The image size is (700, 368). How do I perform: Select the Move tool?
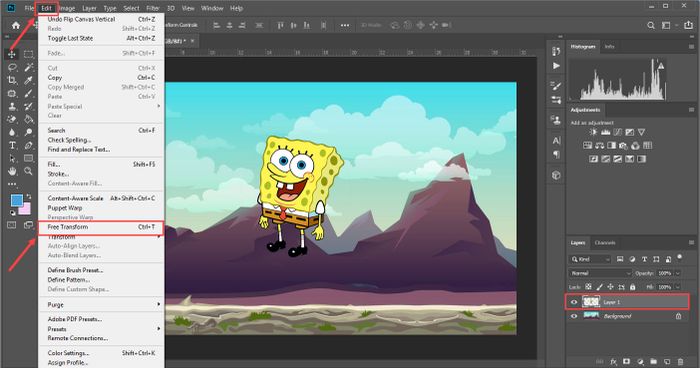pos(12,54)
